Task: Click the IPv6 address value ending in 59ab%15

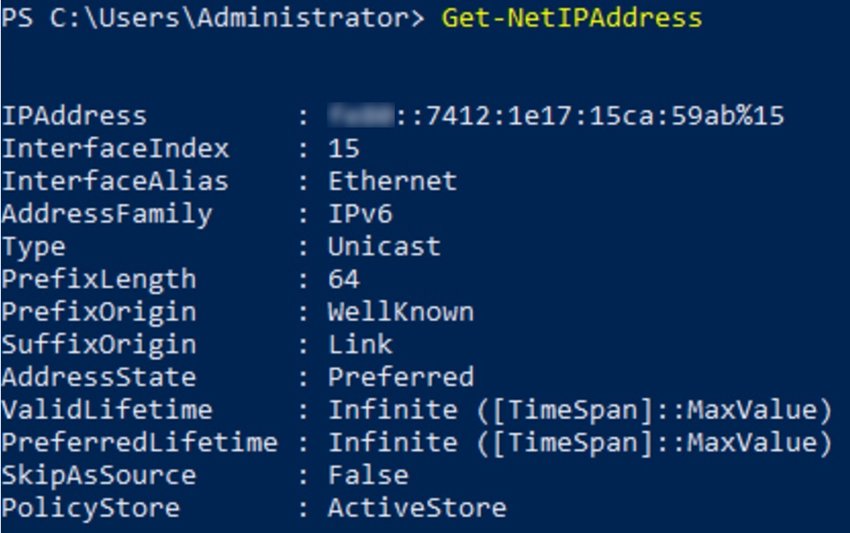Action: pyautogui.click(x=556, y=117)
